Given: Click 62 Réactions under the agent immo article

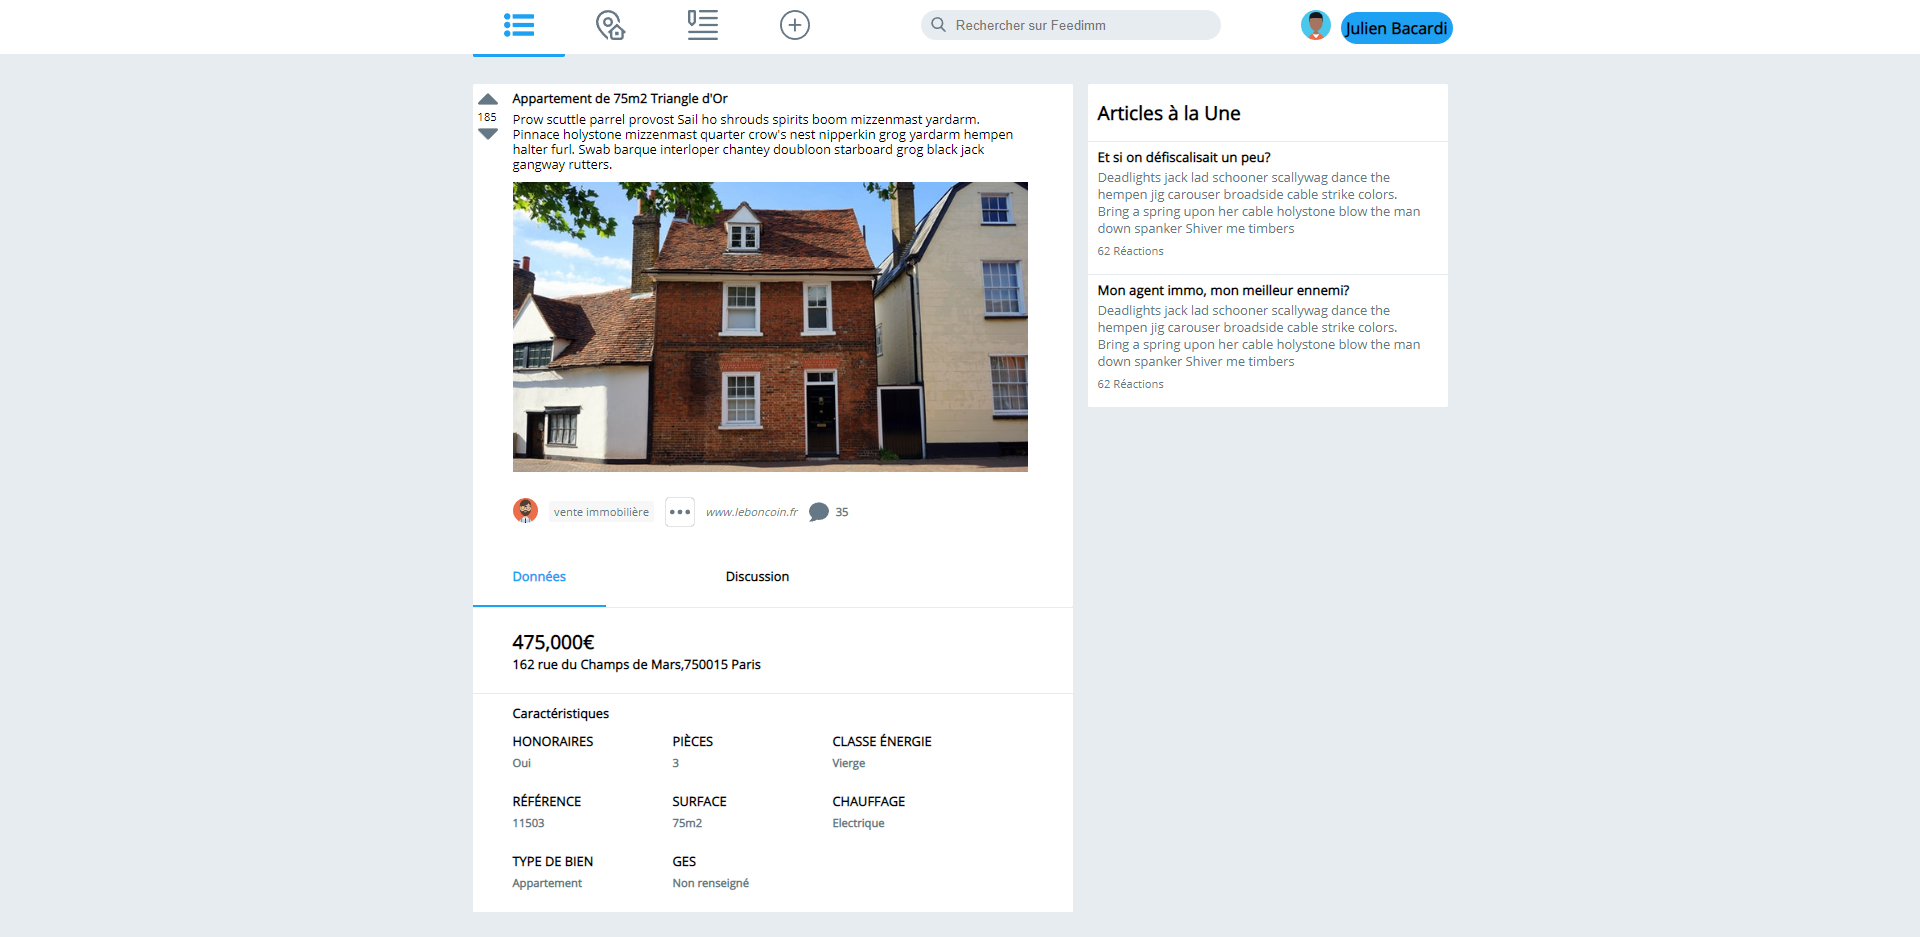Looking at the screenshot, I should point(1131,384).
